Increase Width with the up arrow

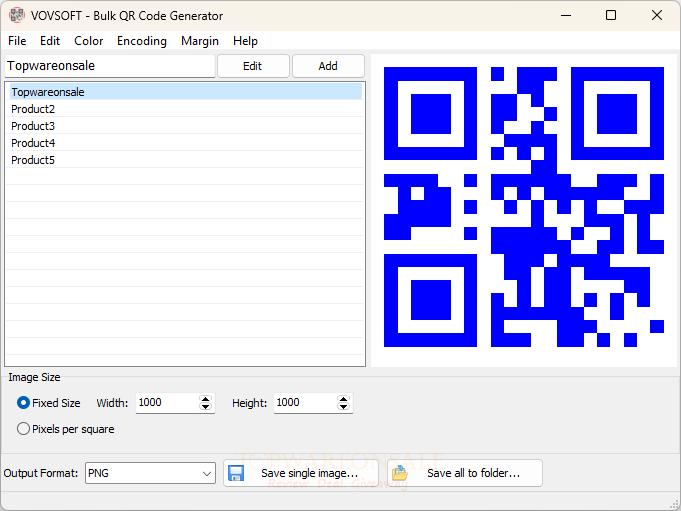205,399
